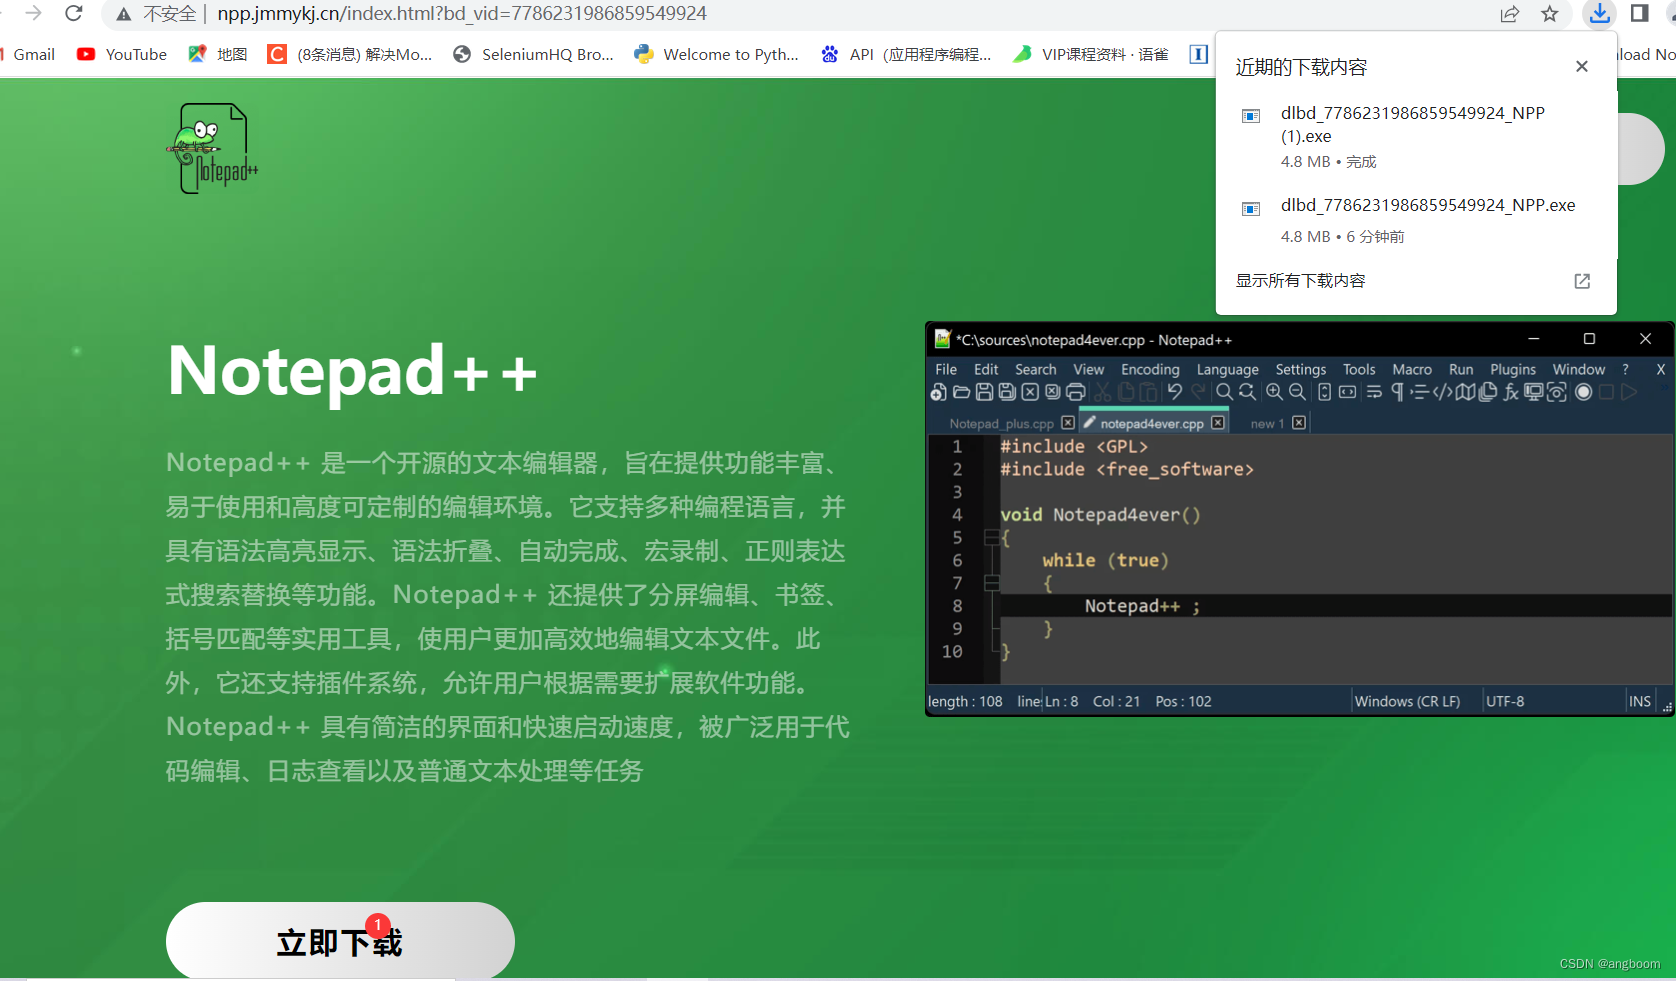Open downloads folder via external link icon
Screen dimensions: 1676x981
coord(1582,281)
